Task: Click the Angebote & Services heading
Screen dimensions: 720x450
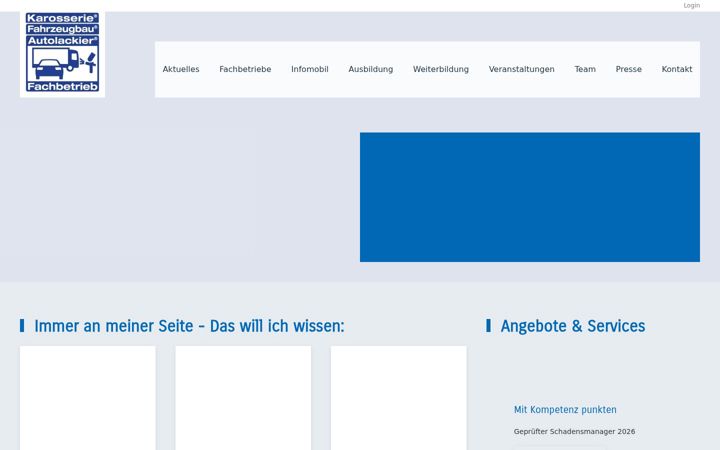Action: click(573, 326)
